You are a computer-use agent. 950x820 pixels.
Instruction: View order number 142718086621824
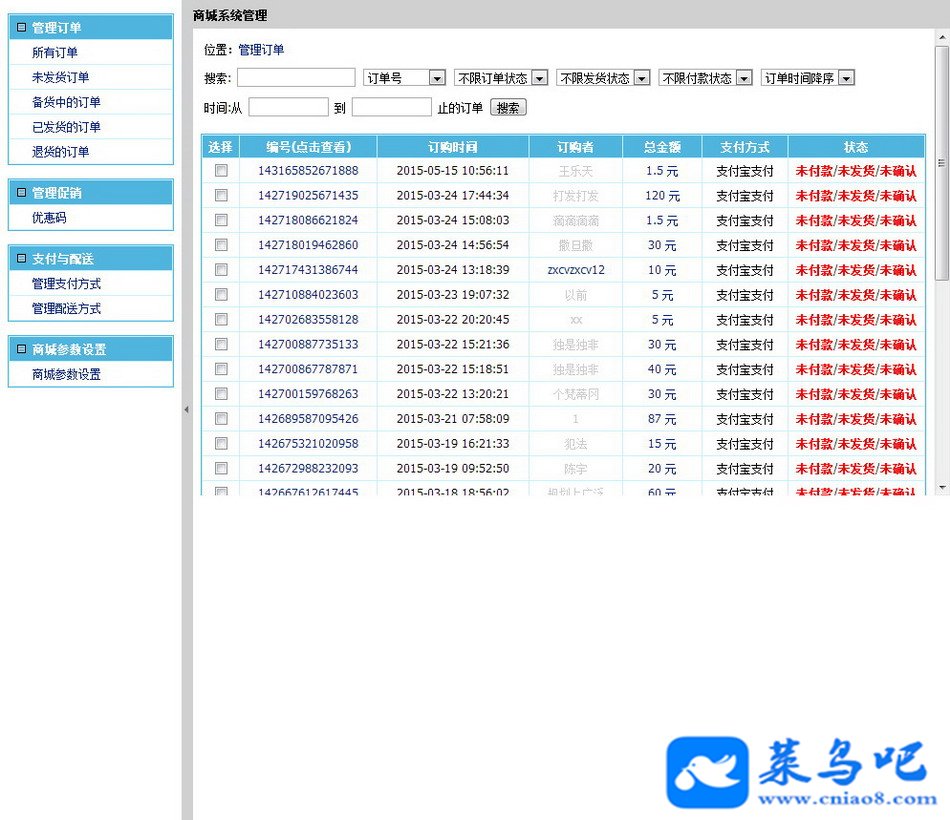308,221
